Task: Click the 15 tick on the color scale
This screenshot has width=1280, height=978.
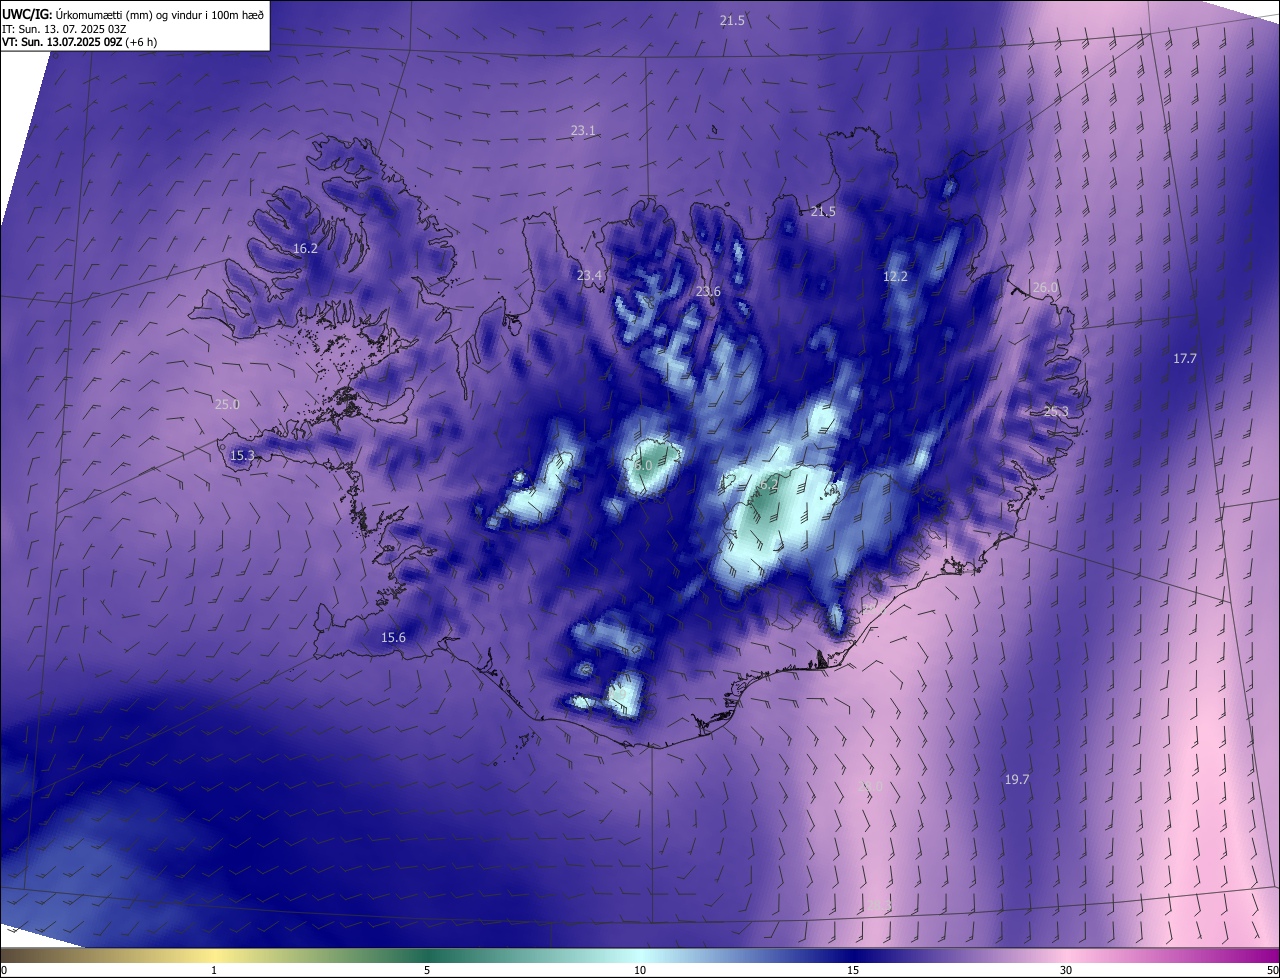Action: [853, 970]
